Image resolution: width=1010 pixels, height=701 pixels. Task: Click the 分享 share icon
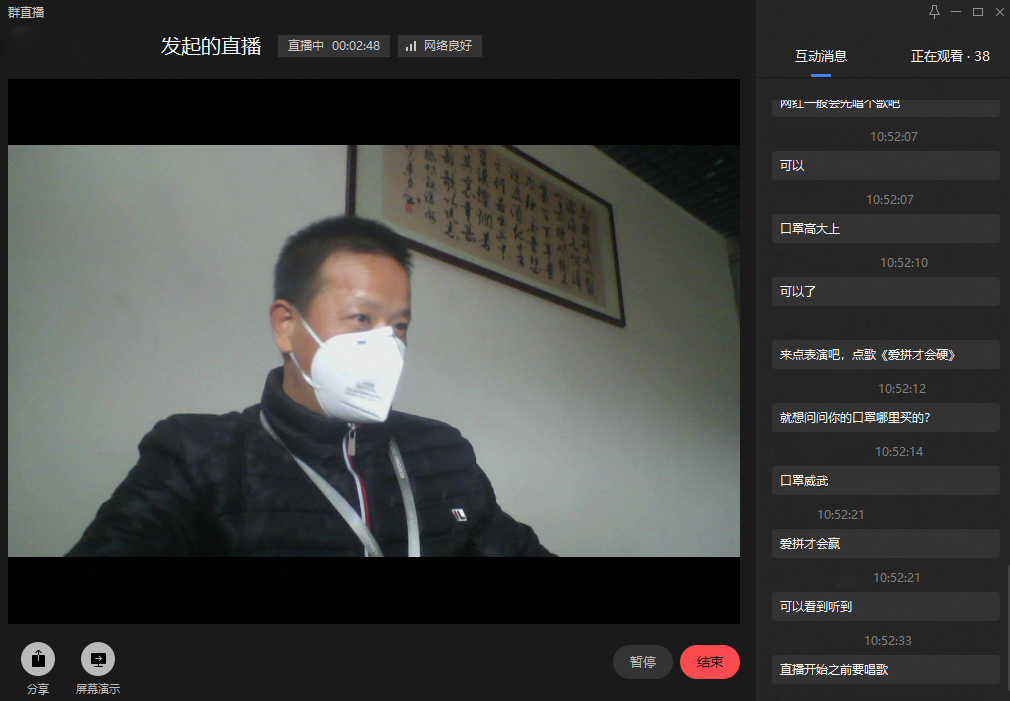point(38,659)
